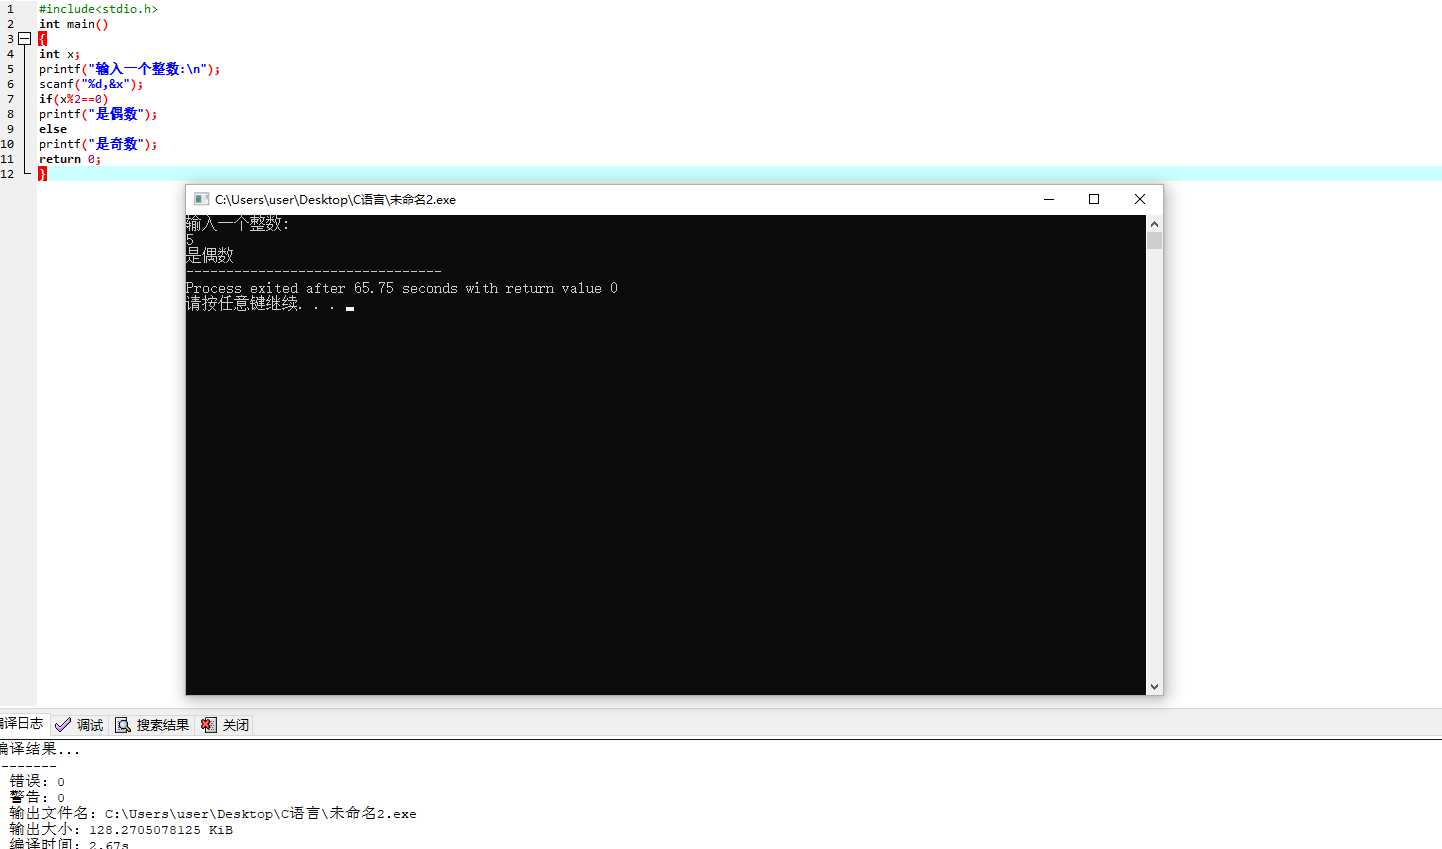Close the 未命名2.exe console window

tap(1140, 199)
